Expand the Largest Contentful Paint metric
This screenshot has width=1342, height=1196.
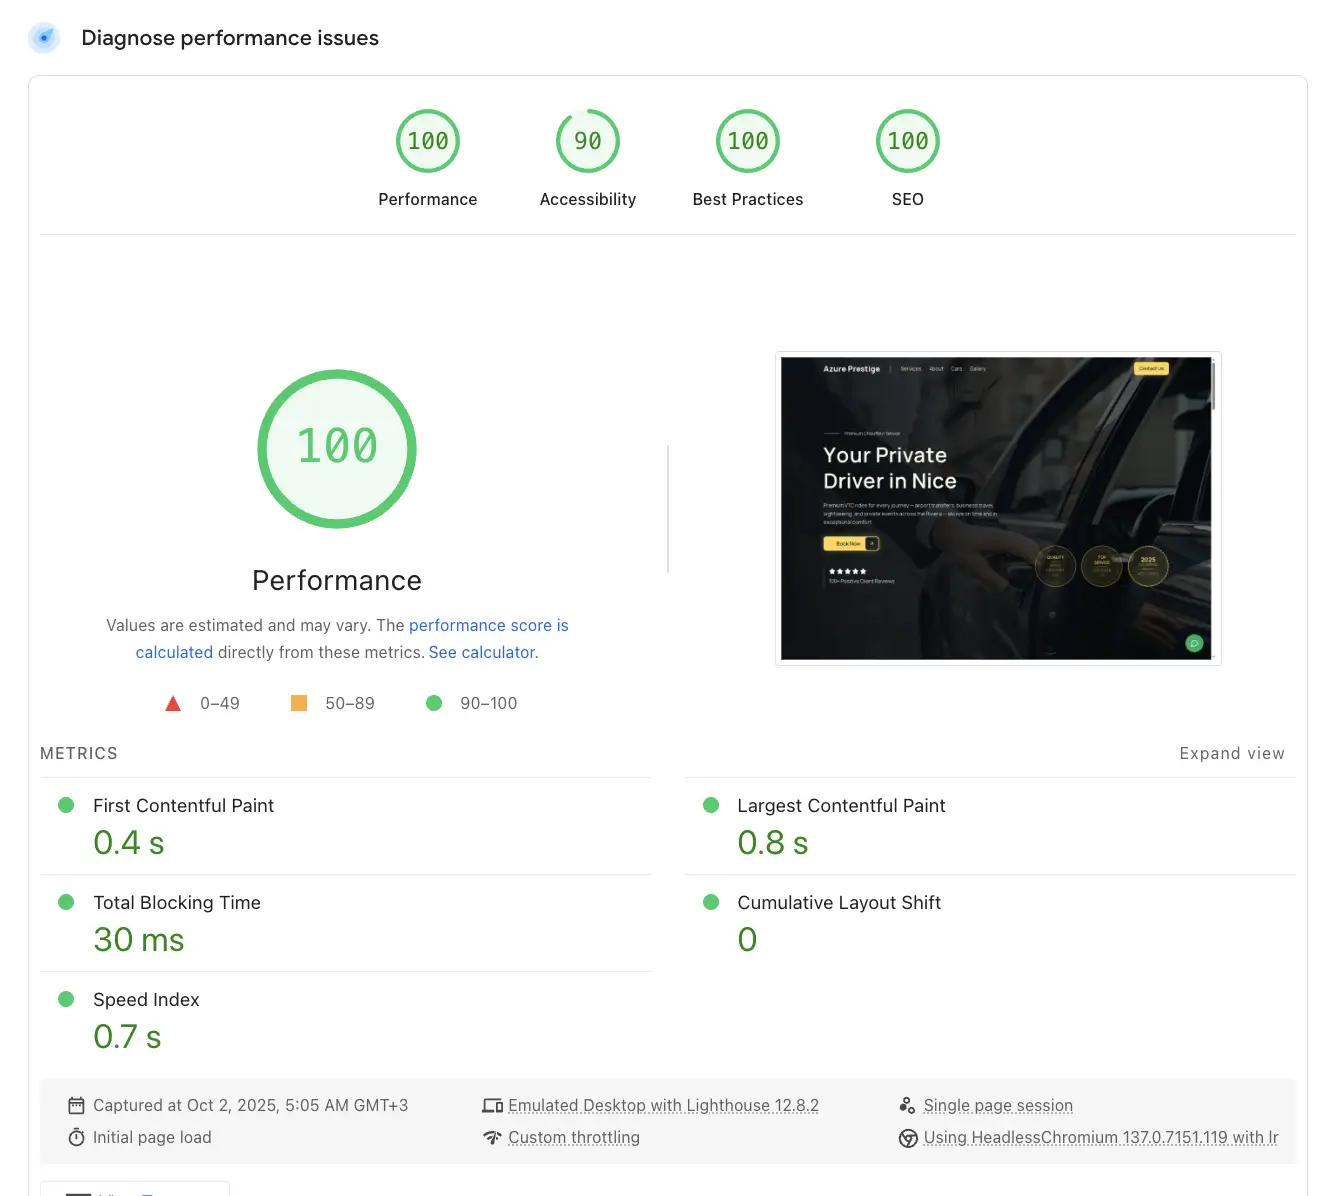click(840, 806)
